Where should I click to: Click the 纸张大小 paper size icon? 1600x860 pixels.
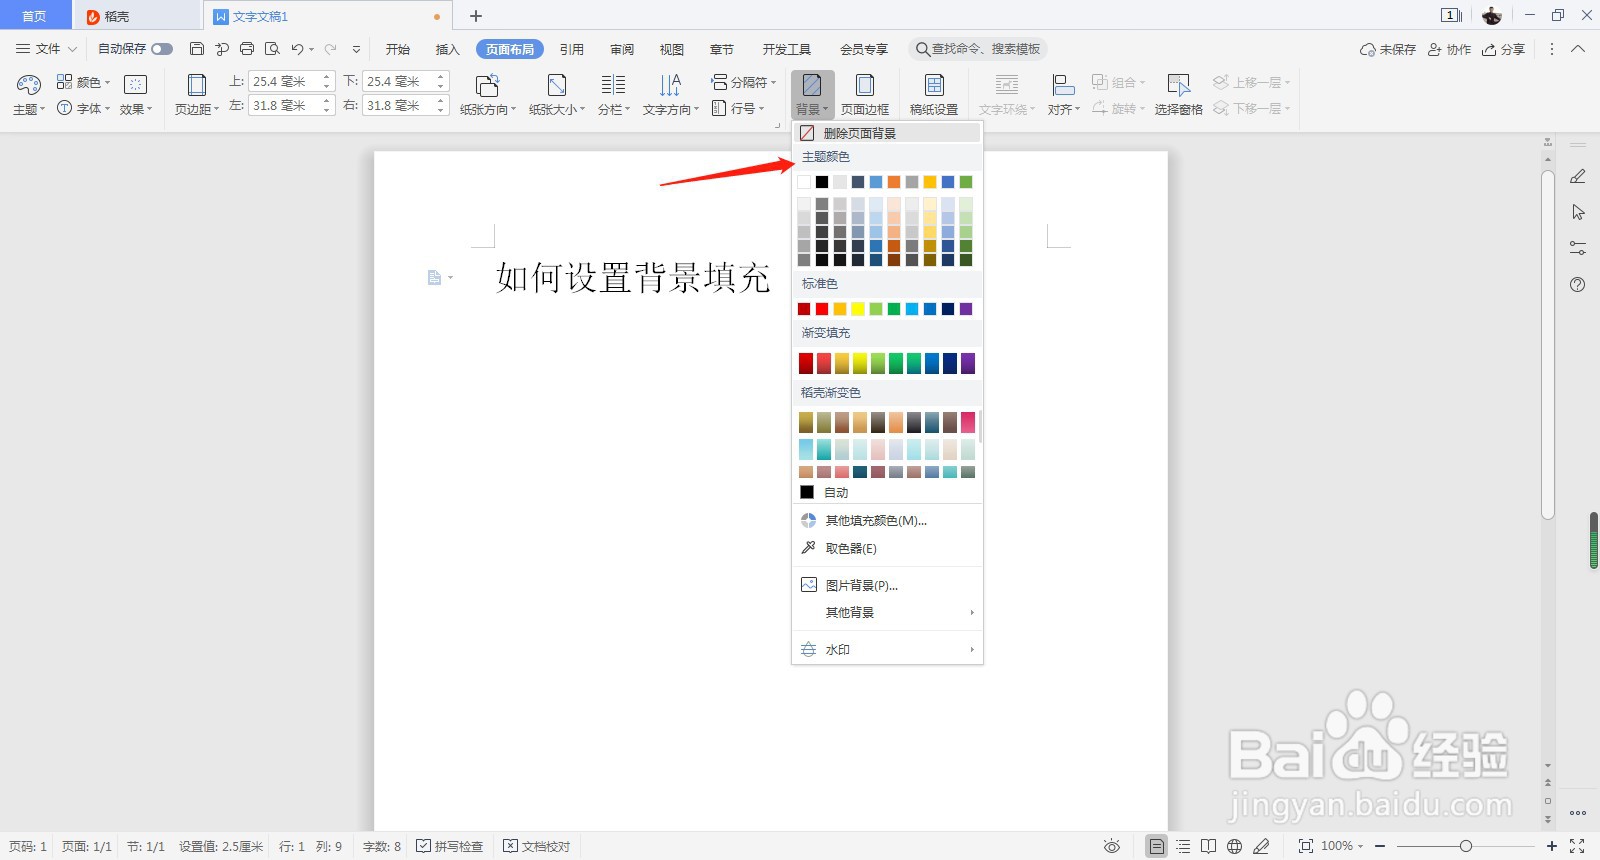[x=557, y=85]
